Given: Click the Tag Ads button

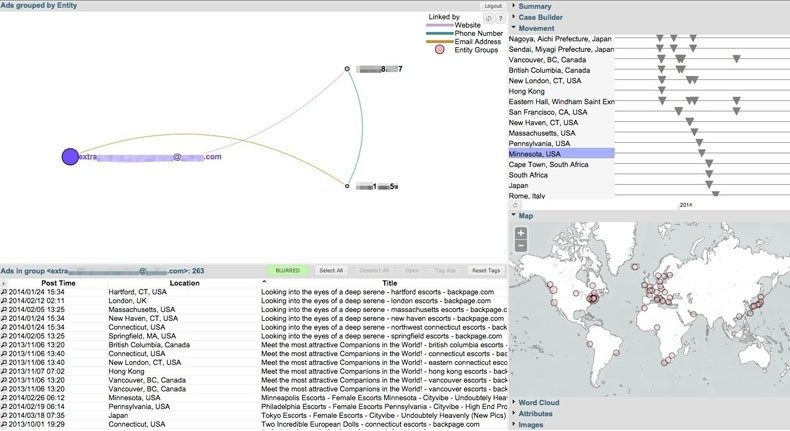Looking at the screenshot, I should coord(445,271).
